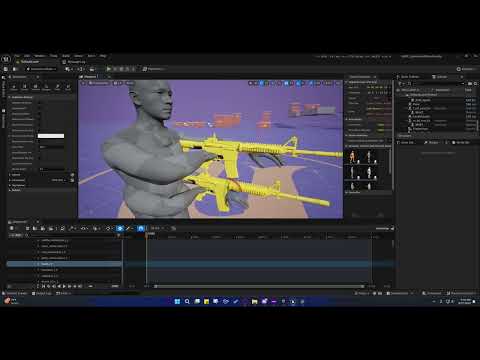Open the viewport Show dropdown
The width and height of the screenshot is (480, 360).
tap(130, 83)
